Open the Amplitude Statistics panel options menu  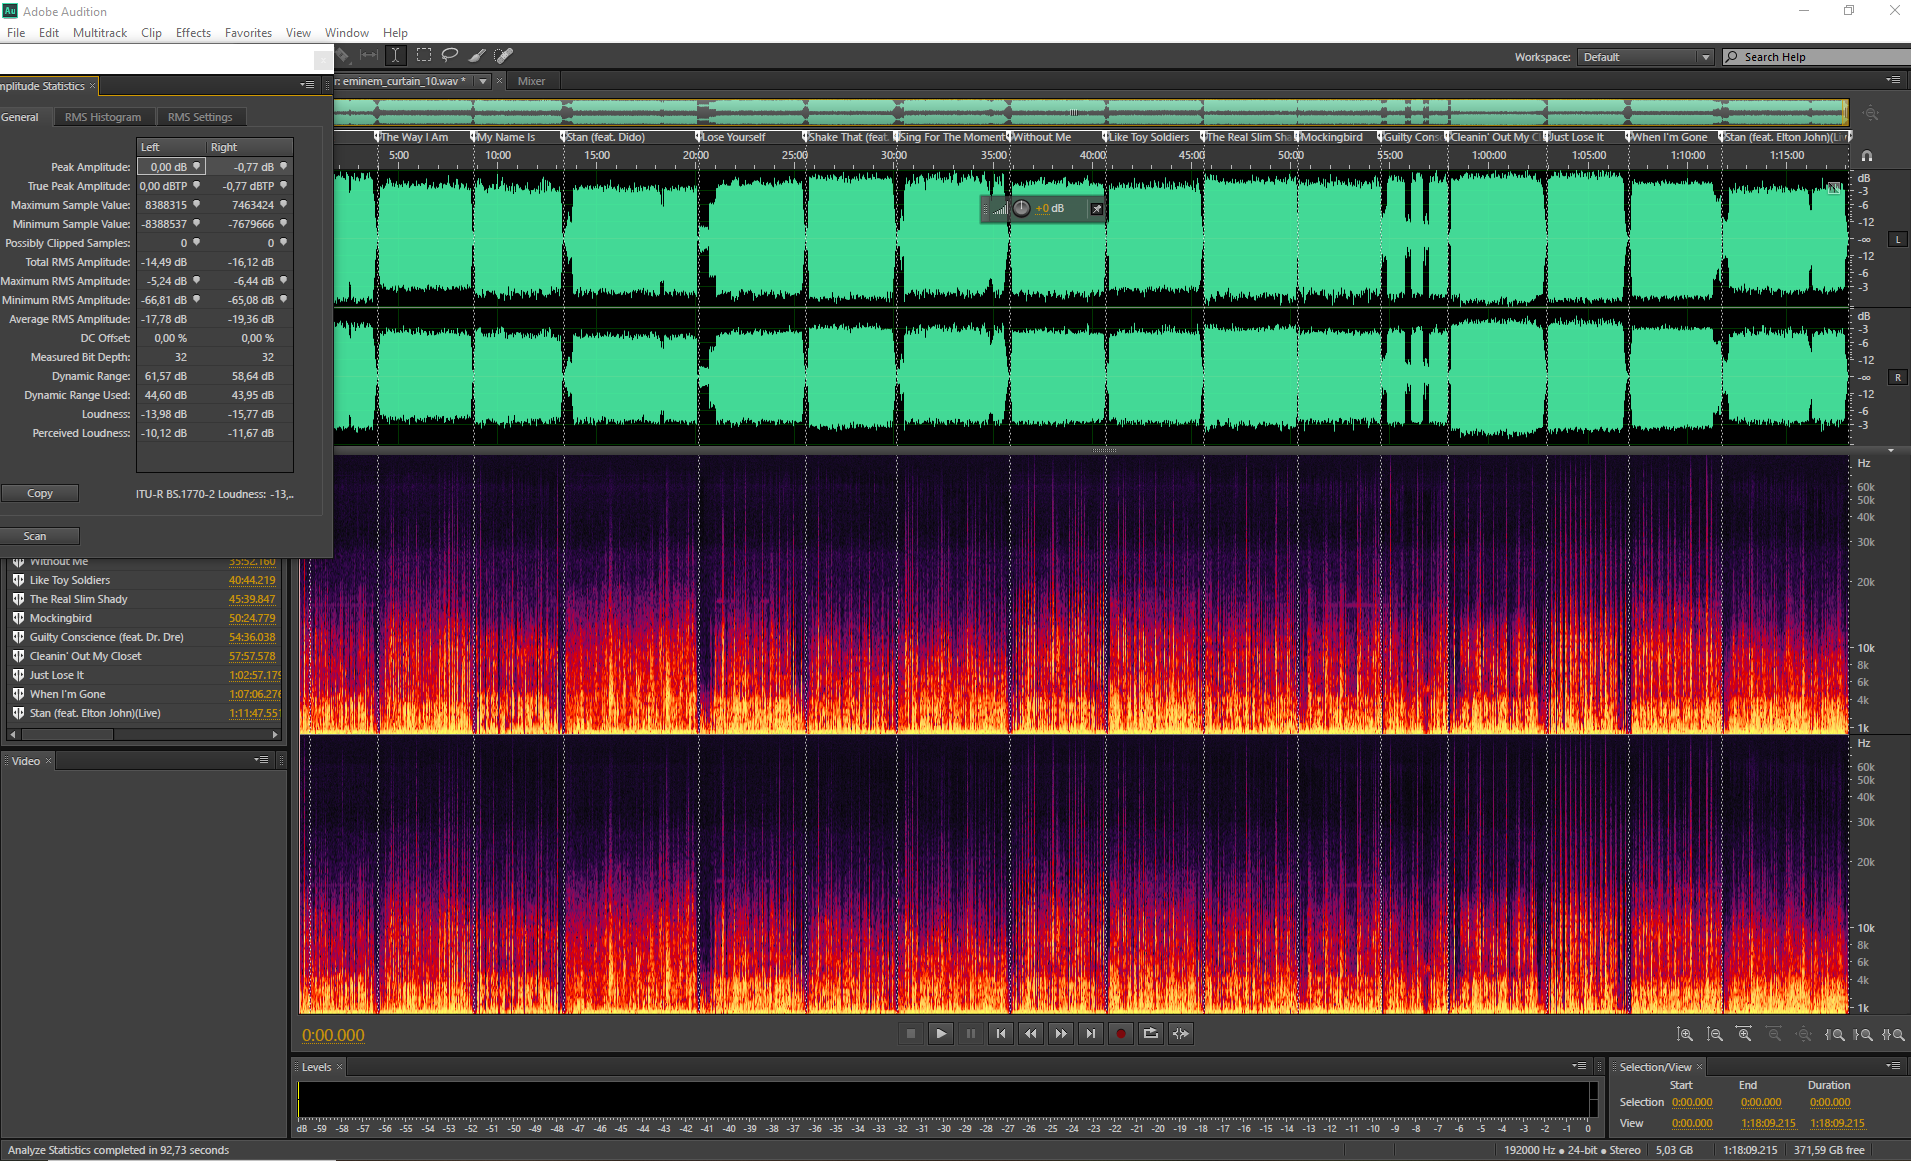(x=307, y=86)
